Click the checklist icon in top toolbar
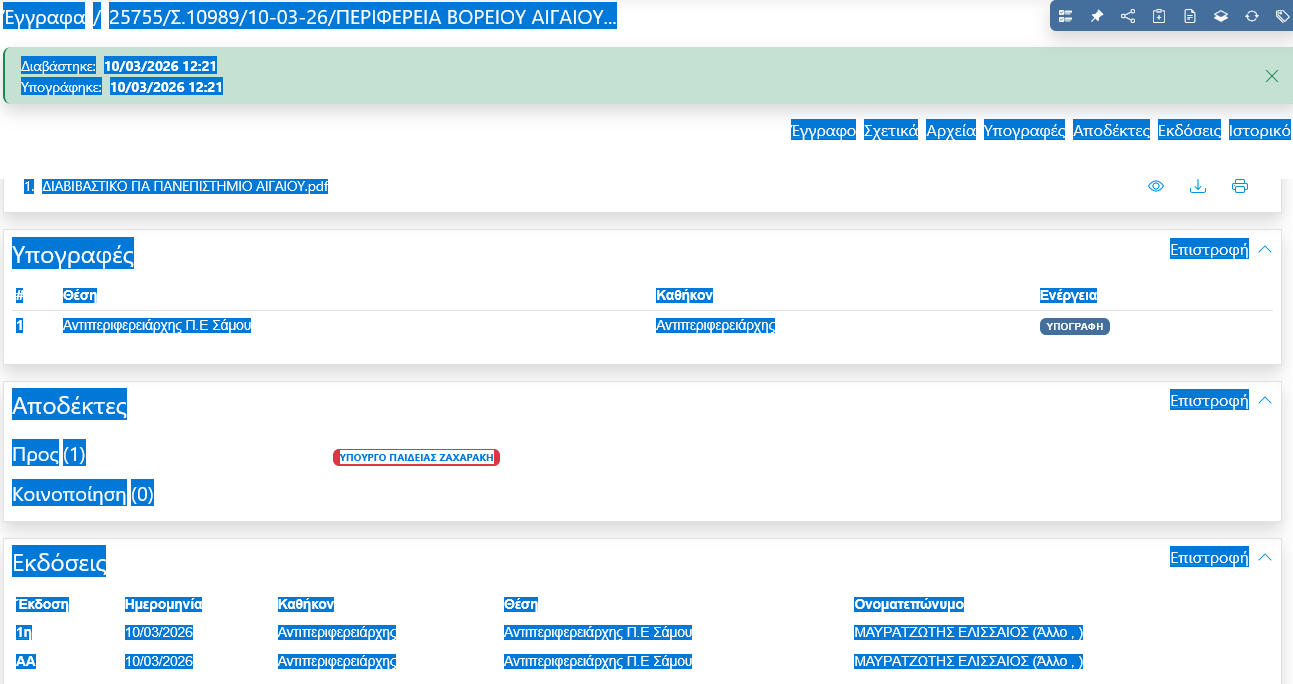Screen dimensions: 1293x684 point(1066,16)
